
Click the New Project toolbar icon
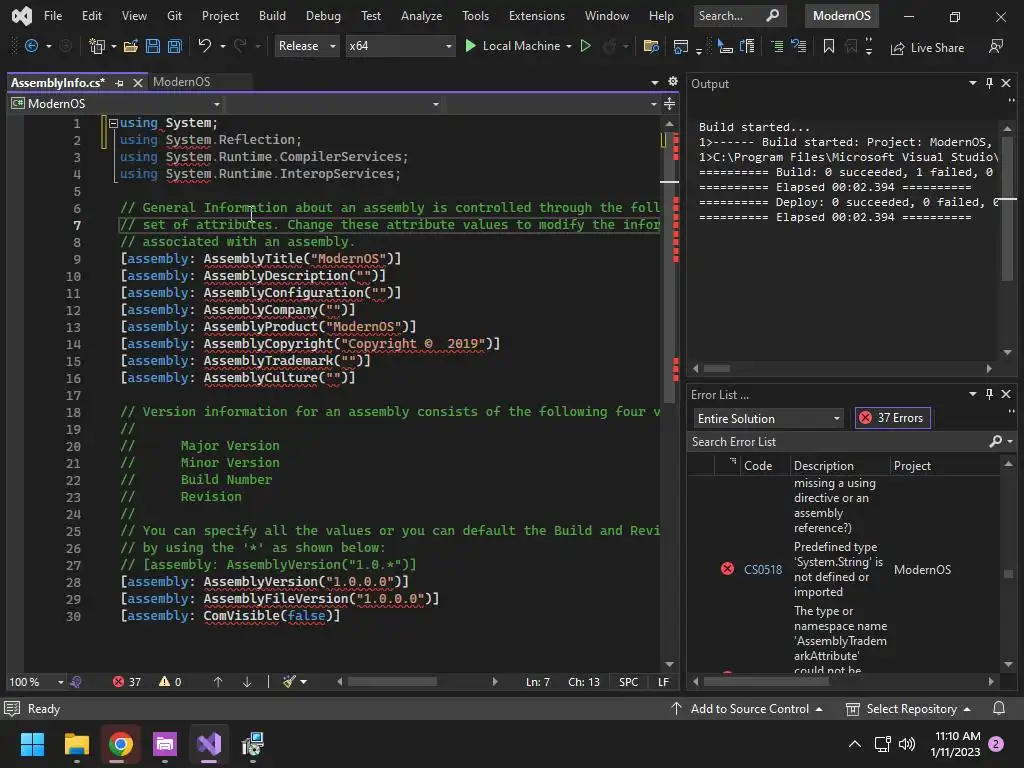tap(97, 46)
